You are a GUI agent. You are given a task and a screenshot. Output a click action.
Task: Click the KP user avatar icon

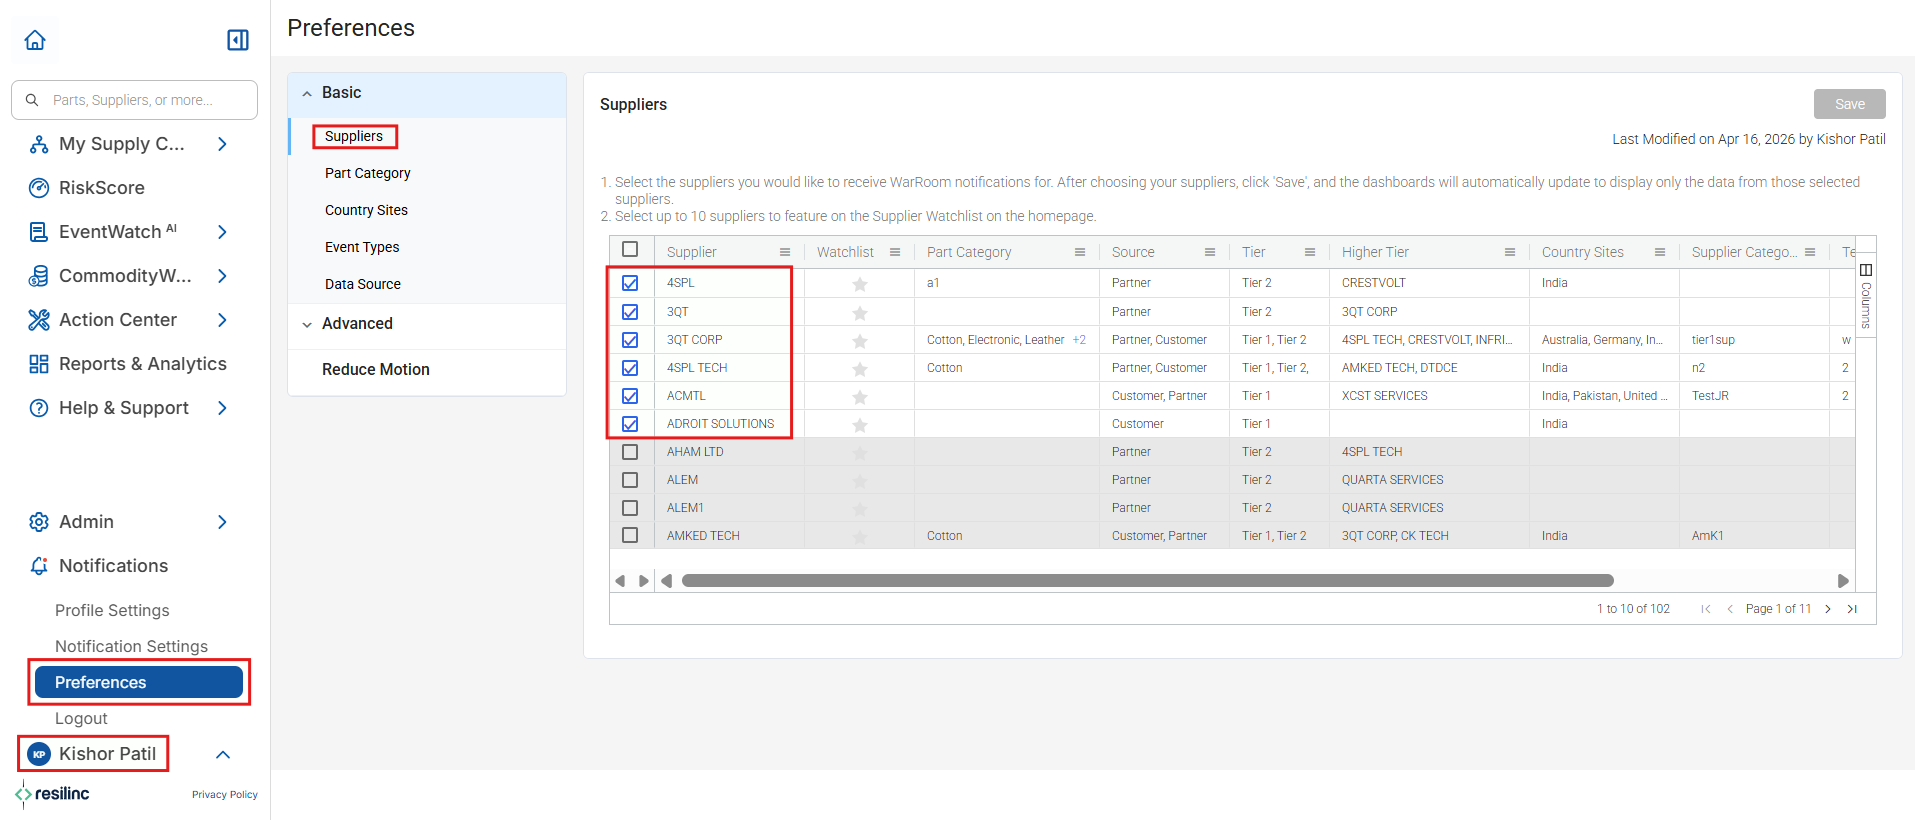coord(39,754)
